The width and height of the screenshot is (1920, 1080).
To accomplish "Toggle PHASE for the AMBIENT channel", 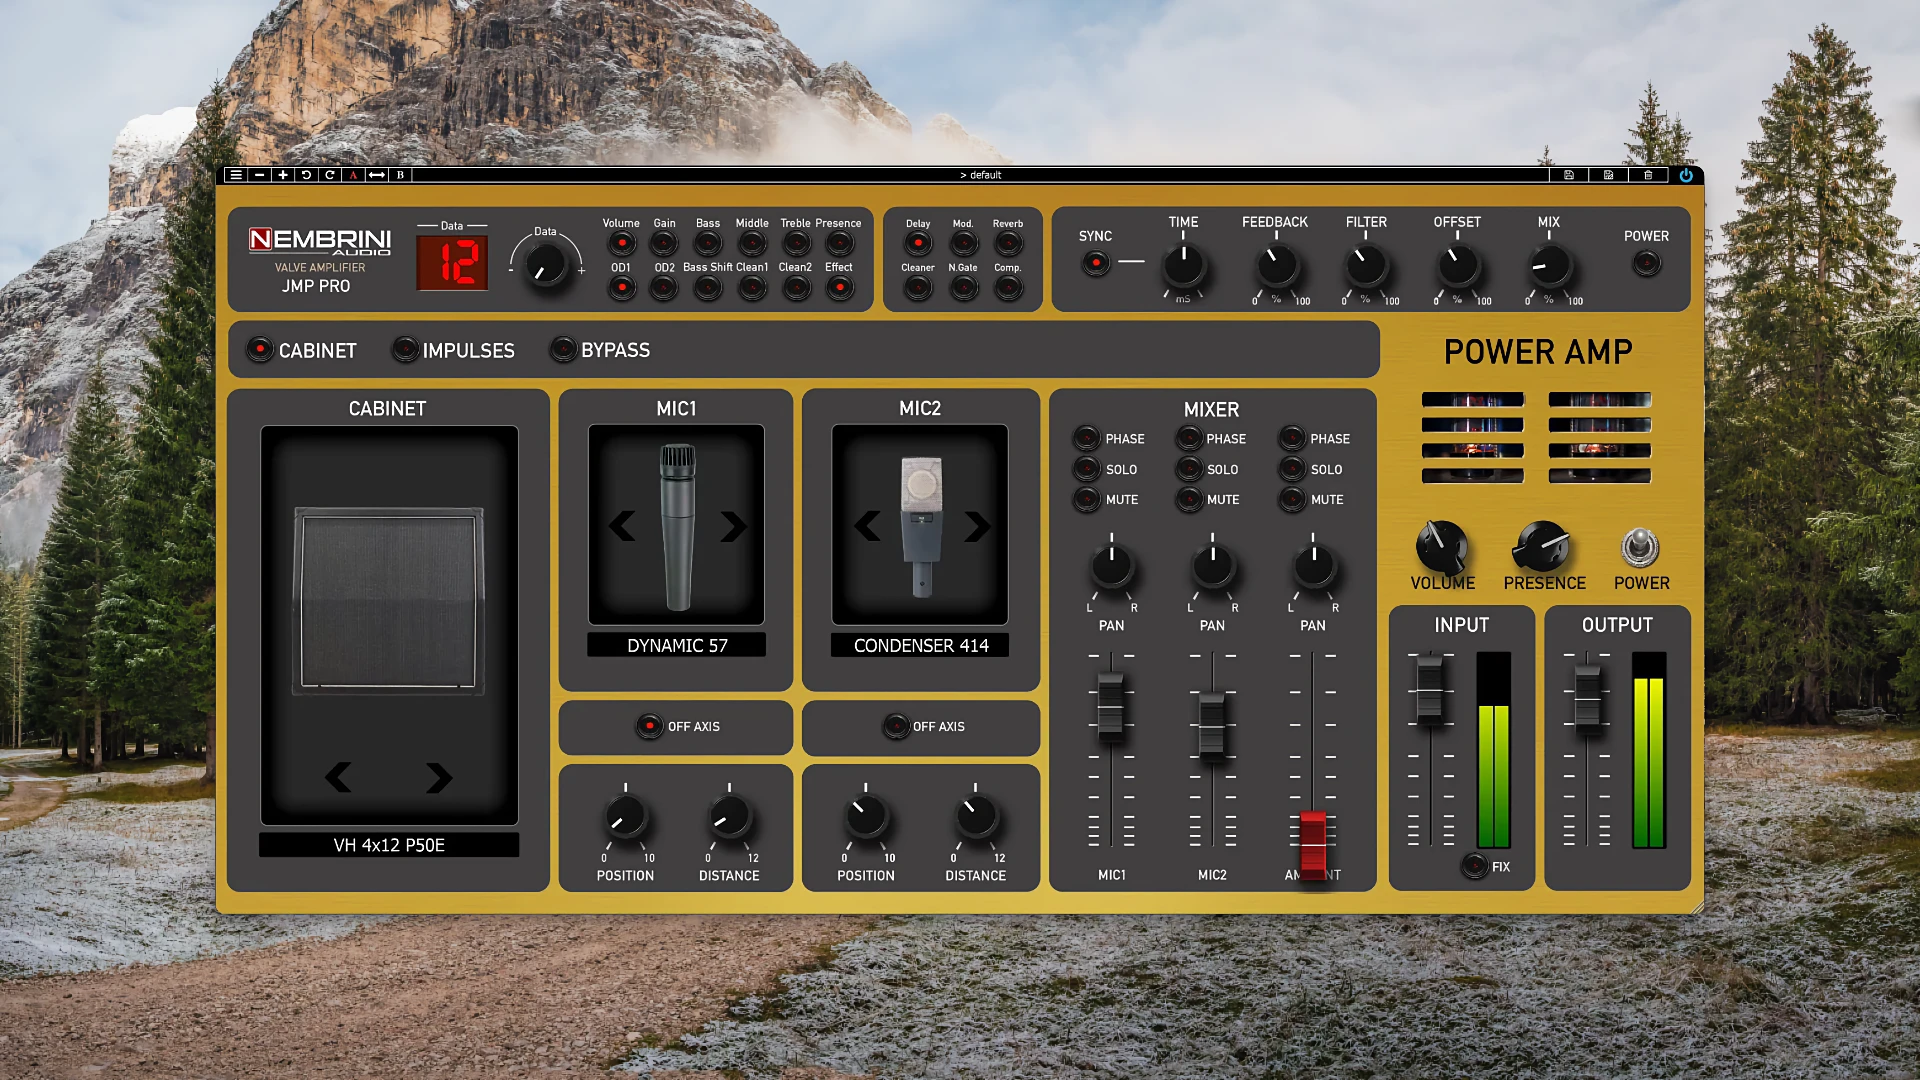I will (1292, 438).
